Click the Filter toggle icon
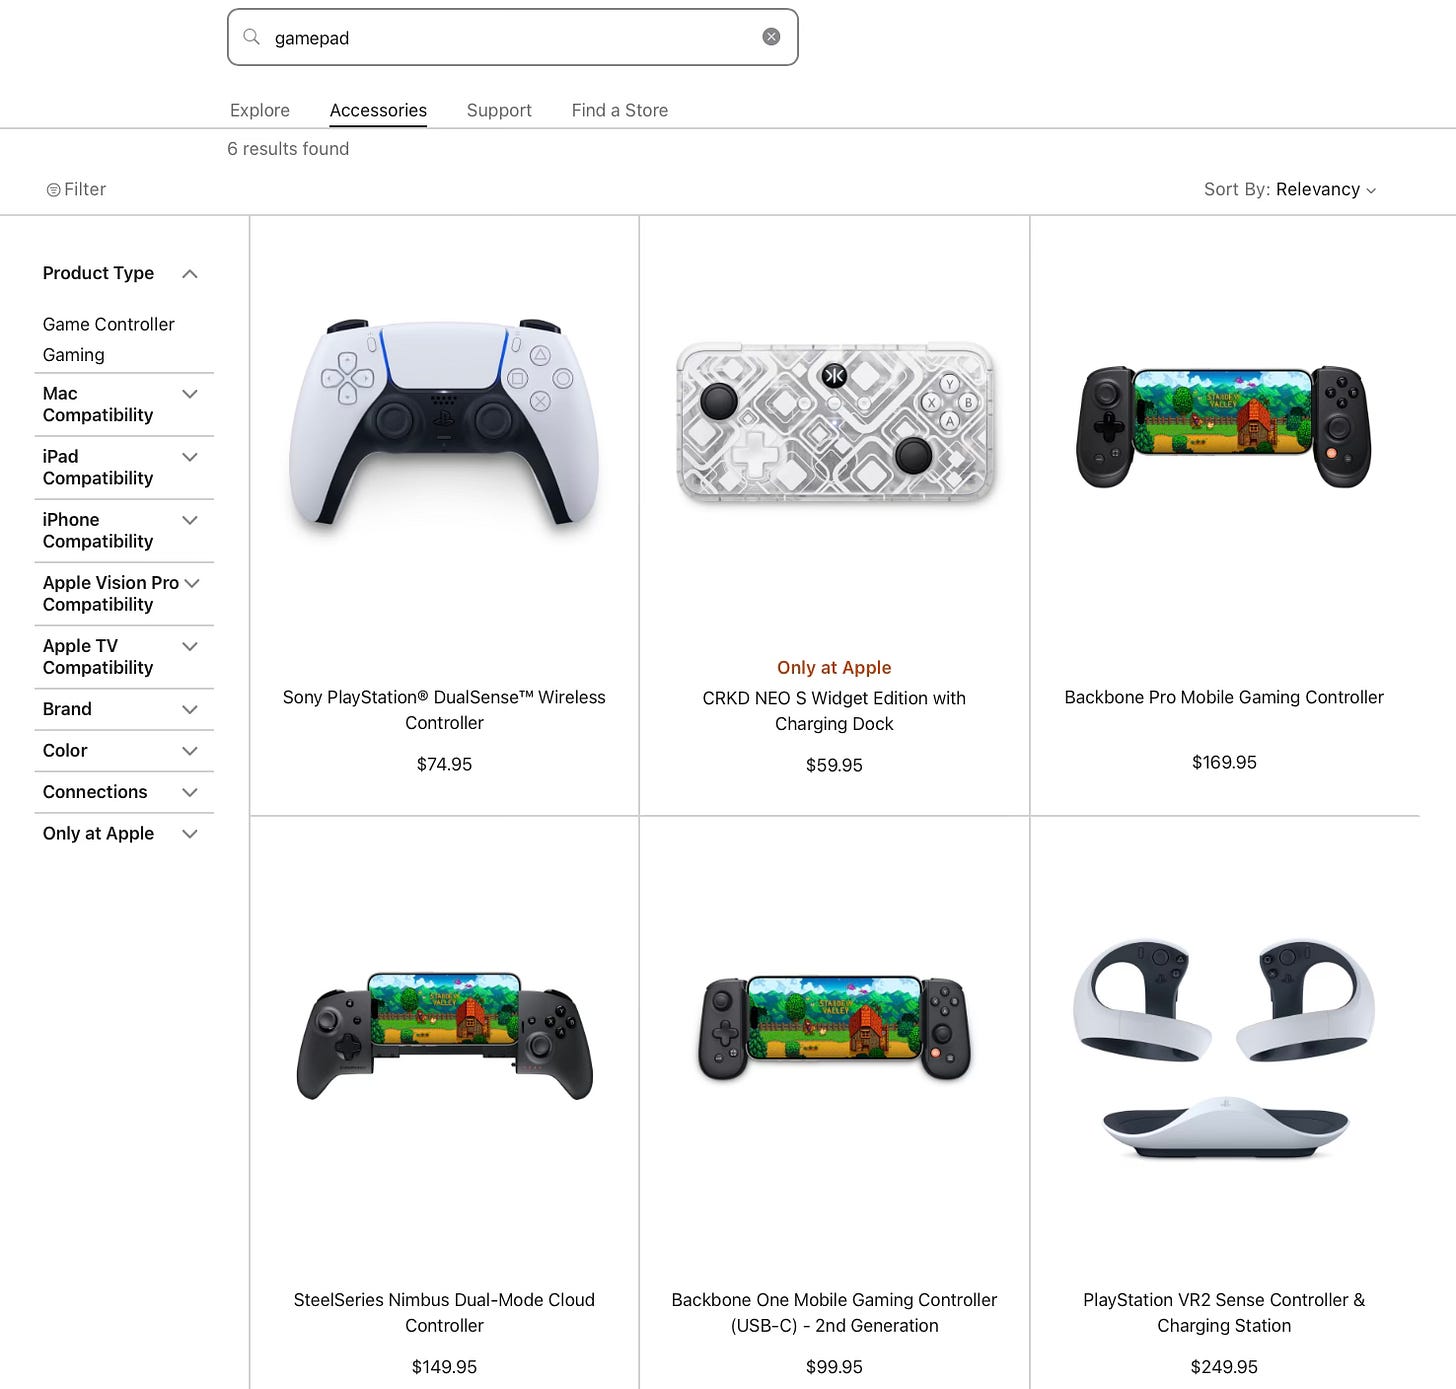Image resolution: width=1456 pixels, height=1389 pixels. 54,190
